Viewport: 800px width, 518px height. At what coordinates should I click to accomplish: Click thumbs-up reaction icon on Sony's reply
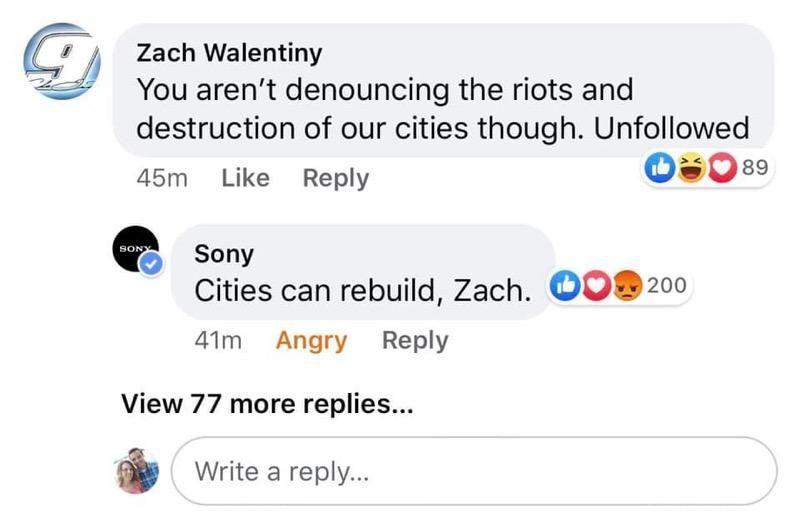(x=565, y=285)
